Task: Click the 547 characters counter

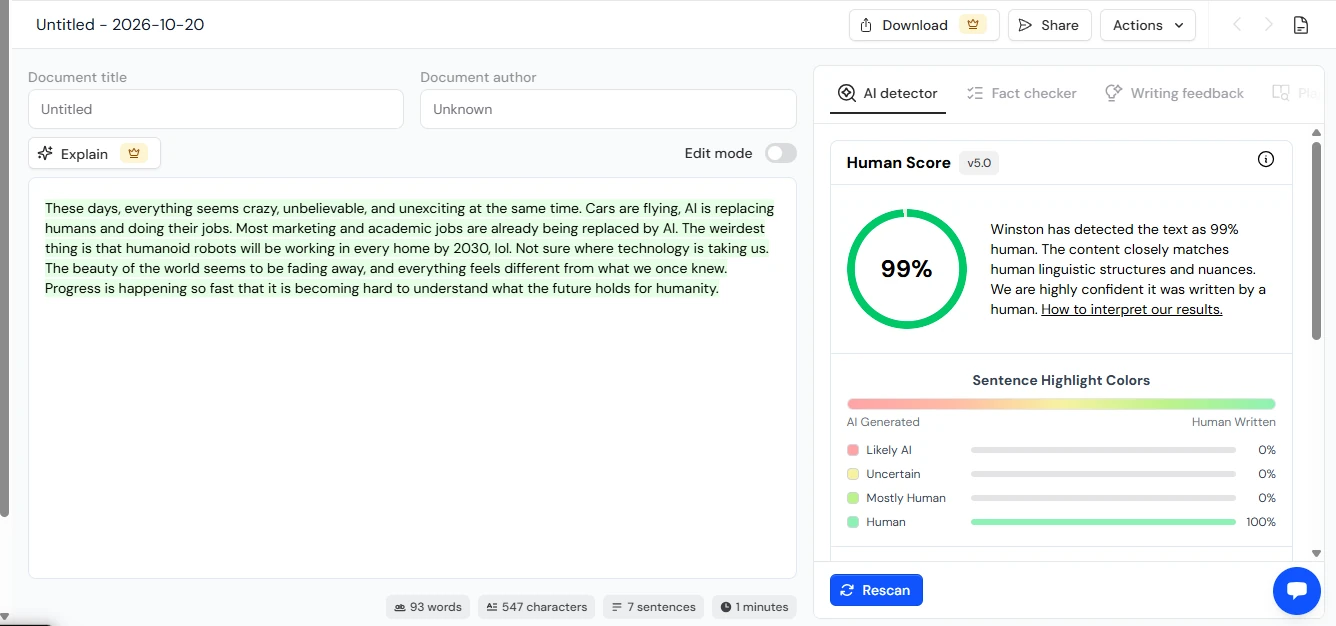Action: 536,607
